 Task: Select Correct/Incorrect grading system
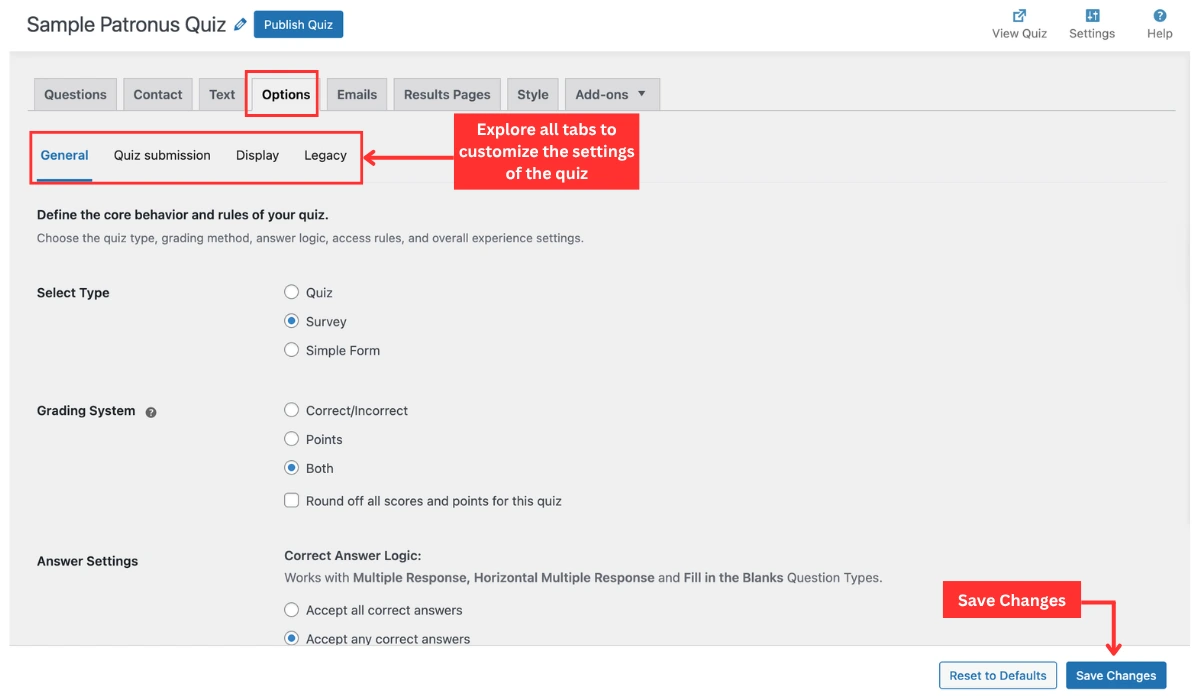[x=292, y=410]
